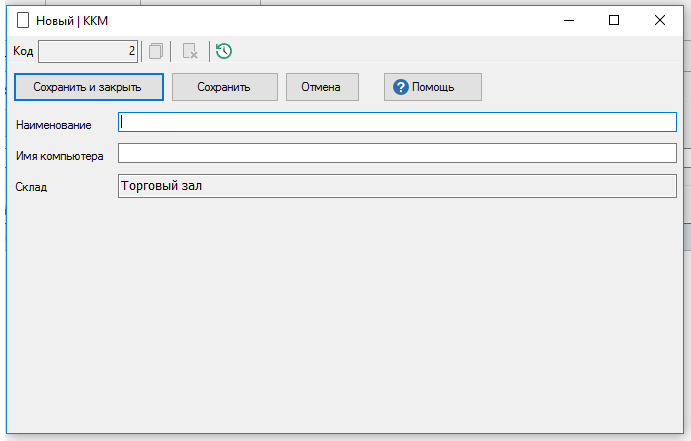Click the window title 'Новый | ККМ'
Screen dimensions: 691x441
[72, 21]
